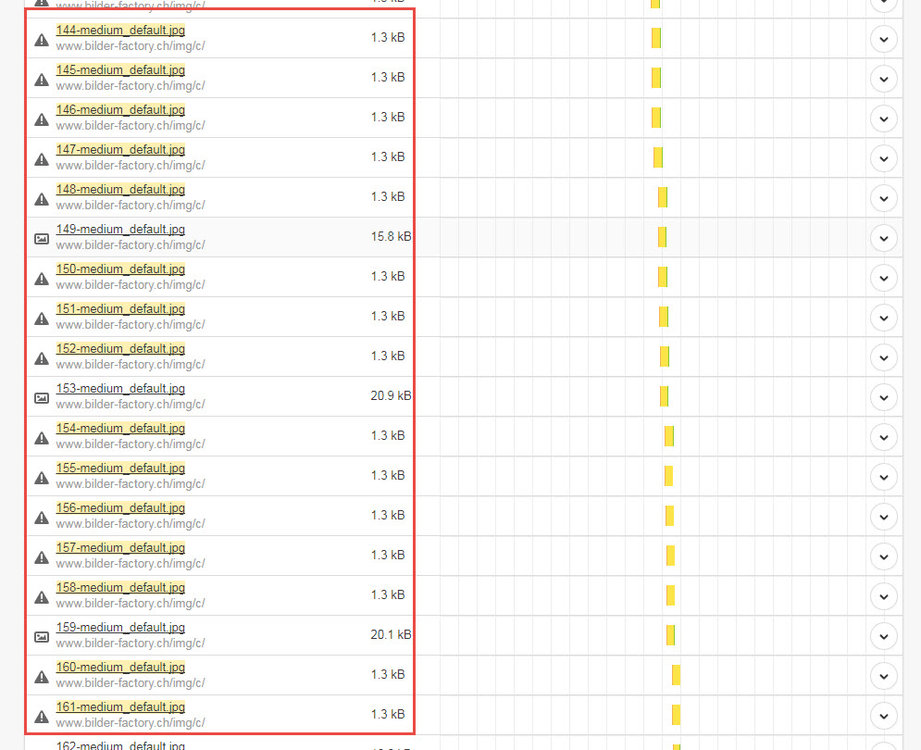Image resolution: width=921 pixels, height=750 pixels.
Task: Click timeline bar for 161-medium_default.jpg
Action: (676, 715)
